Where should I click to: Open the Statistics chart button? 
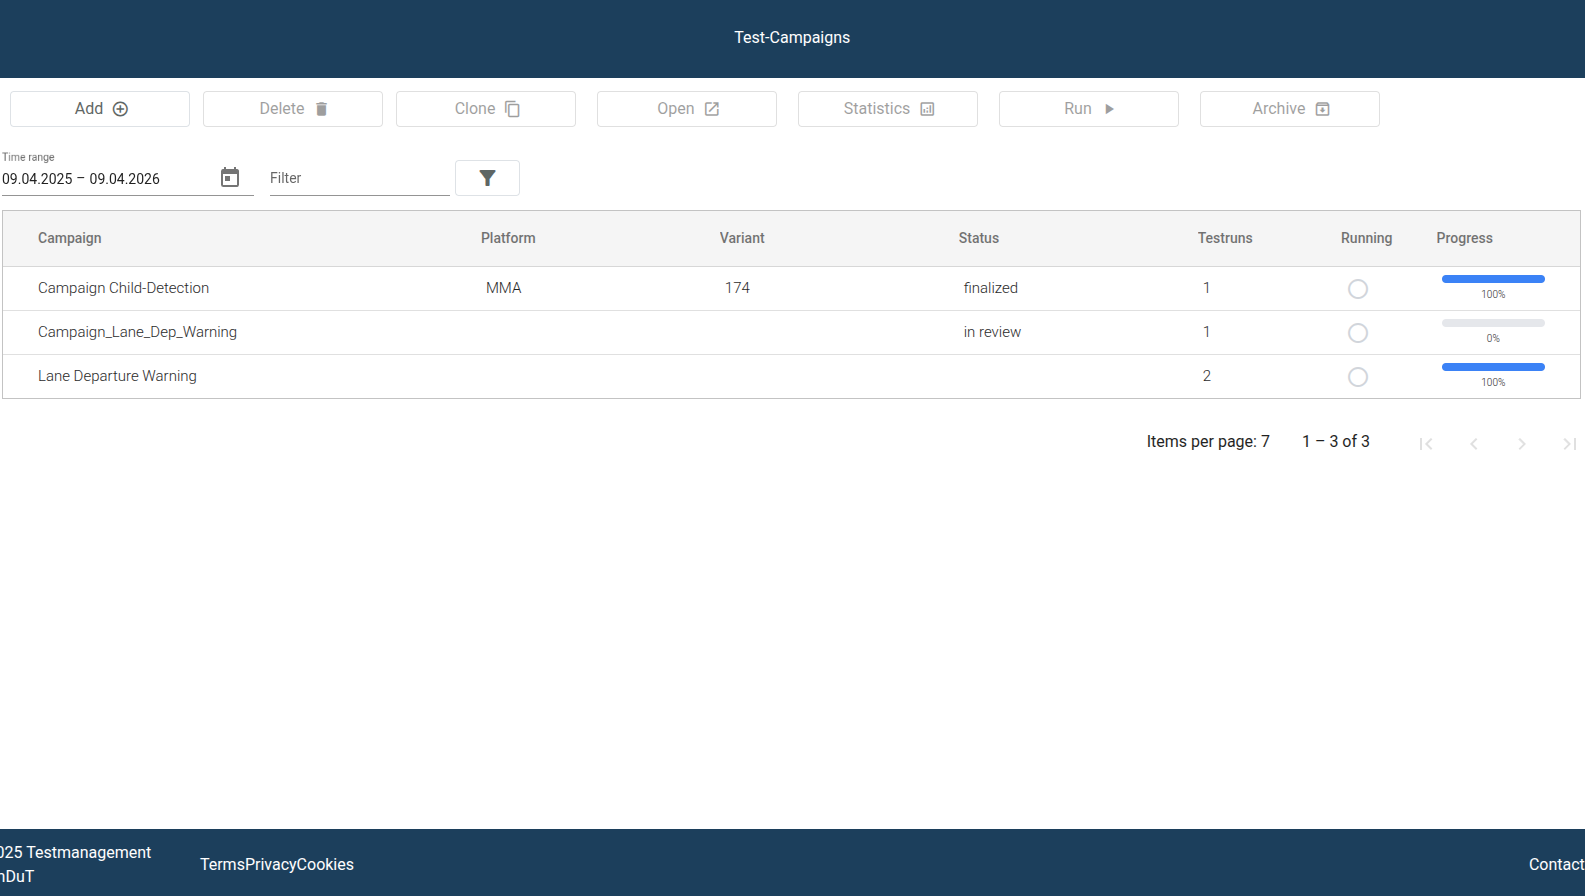point(887,109)
